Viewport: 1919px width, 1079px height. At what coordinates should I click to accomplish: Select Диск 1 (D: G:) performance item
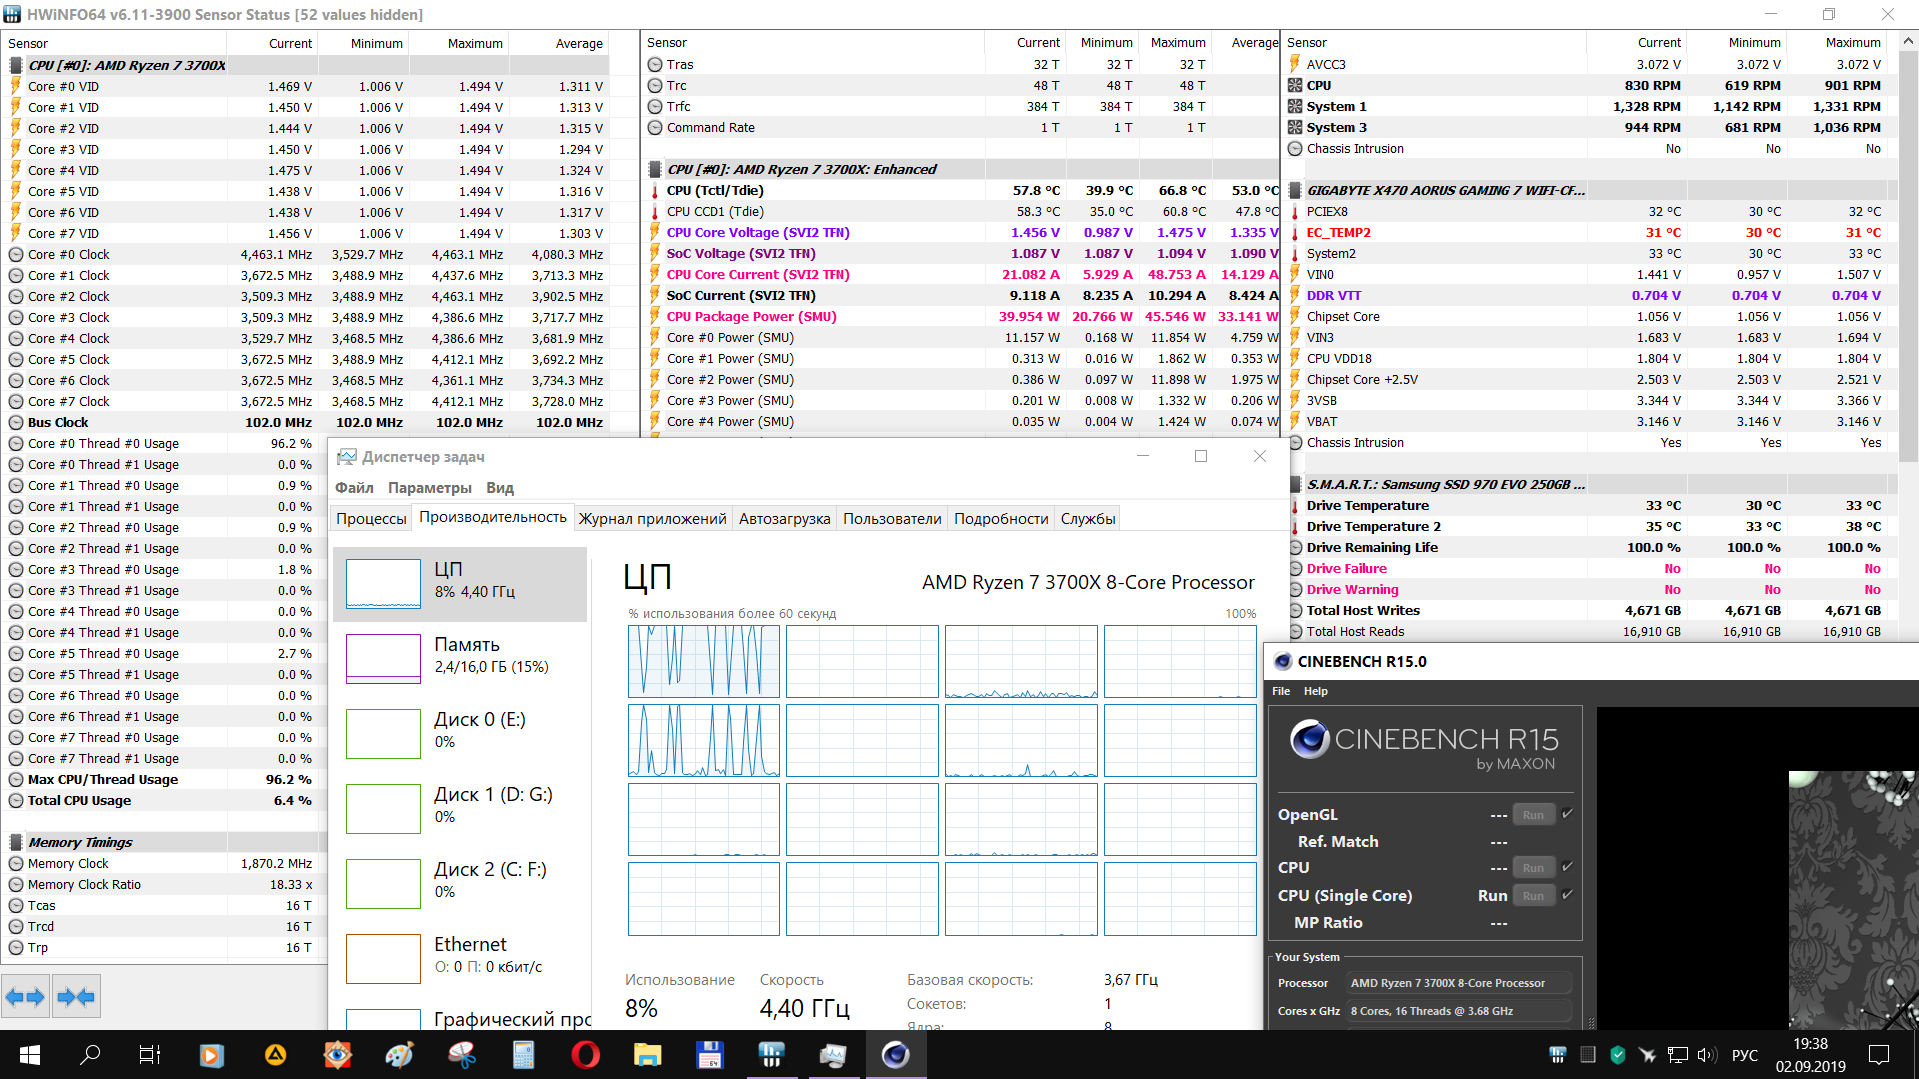(x=460, y=809)
